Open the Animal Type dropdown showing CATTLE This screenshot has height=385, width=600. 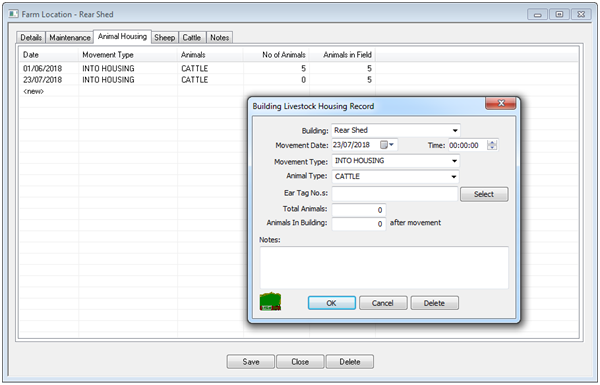[453, 176]
